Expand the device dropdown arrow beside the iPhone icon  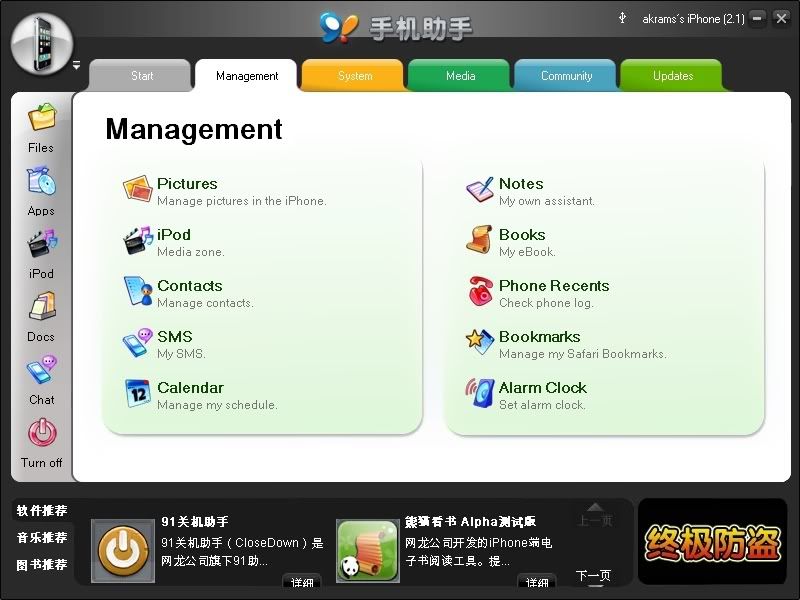coord(77,65)
